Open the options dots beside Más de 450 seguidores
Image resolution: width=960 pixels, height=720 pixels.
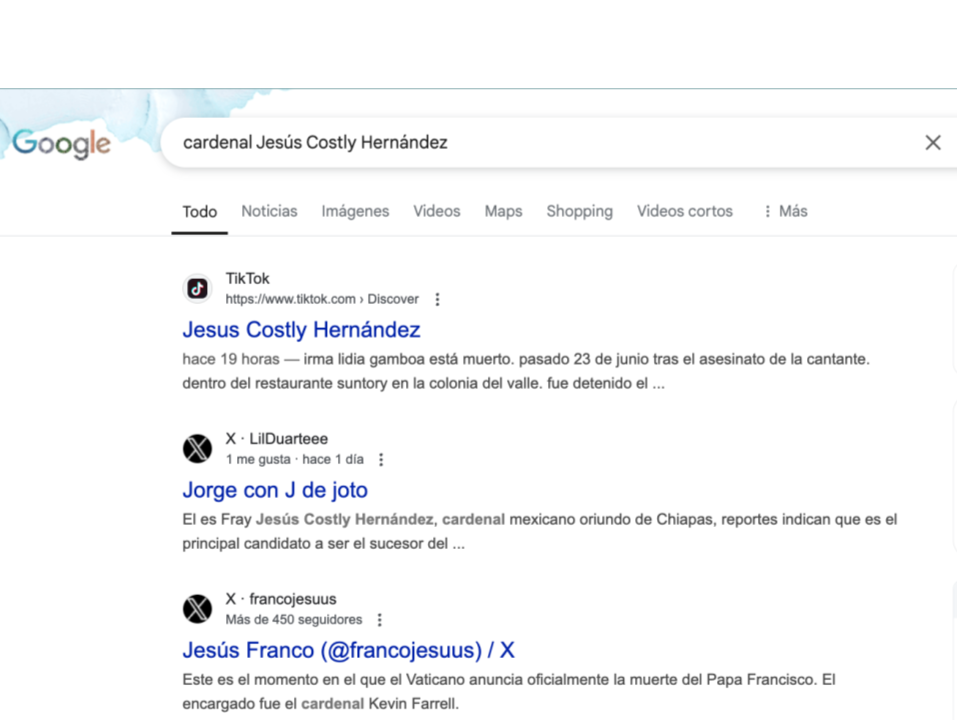[380, 620]
